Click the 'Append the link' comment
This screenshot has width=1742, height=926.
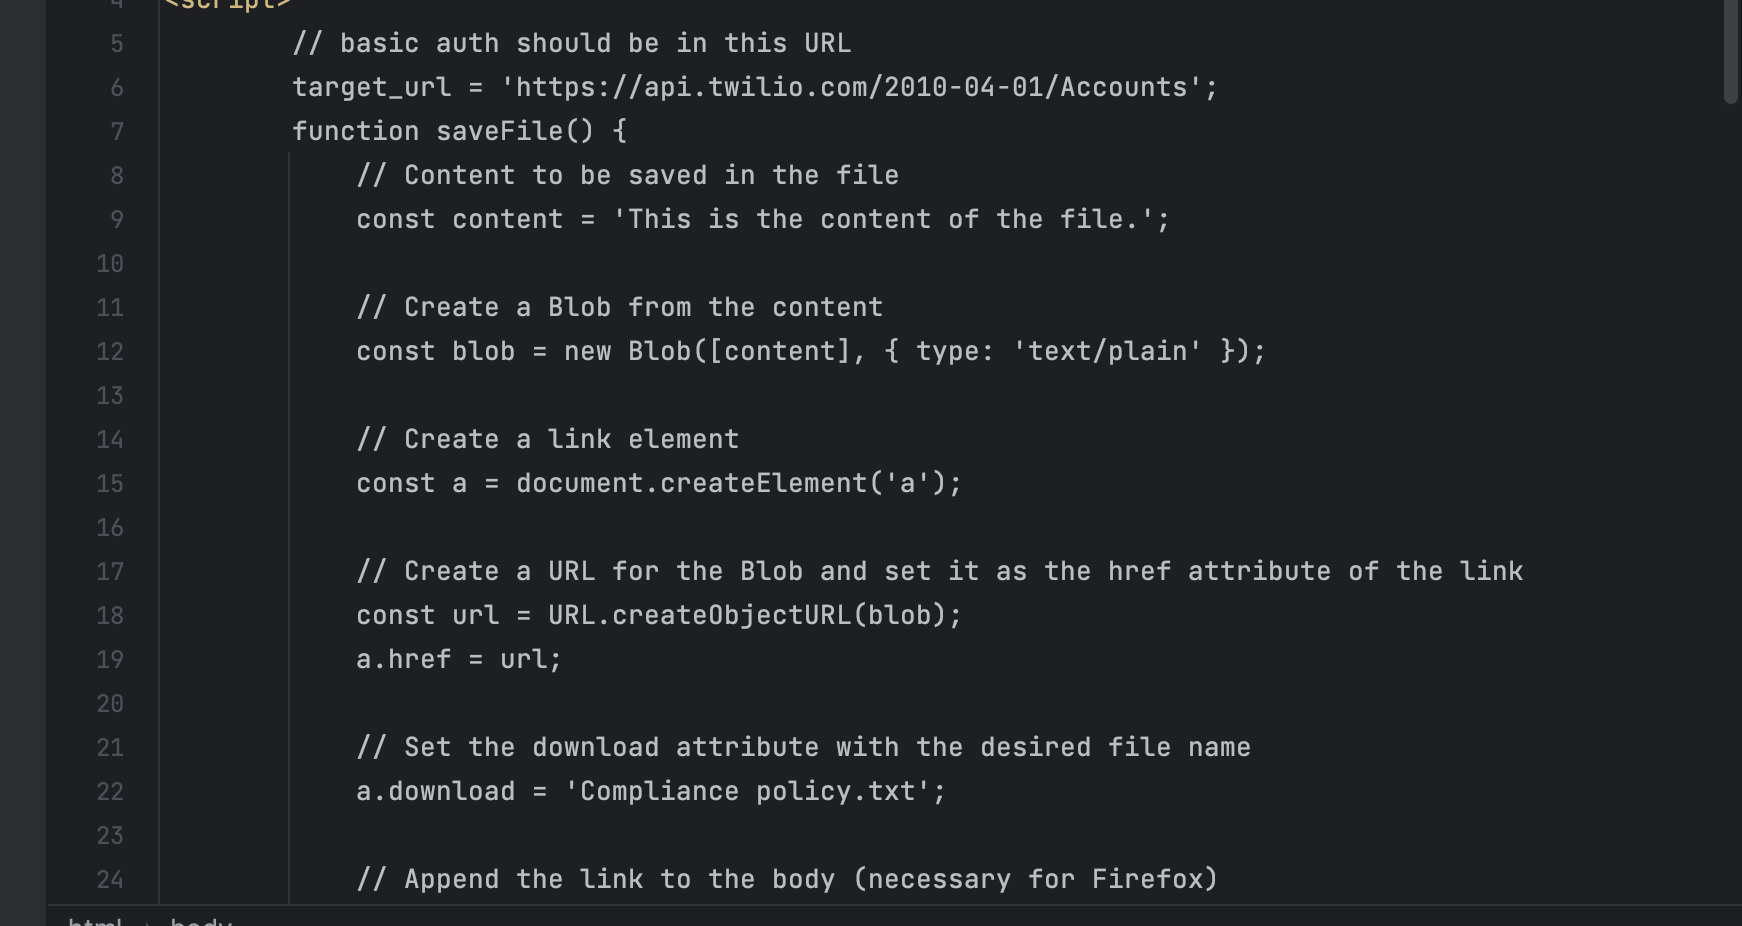tap(787, 880)
